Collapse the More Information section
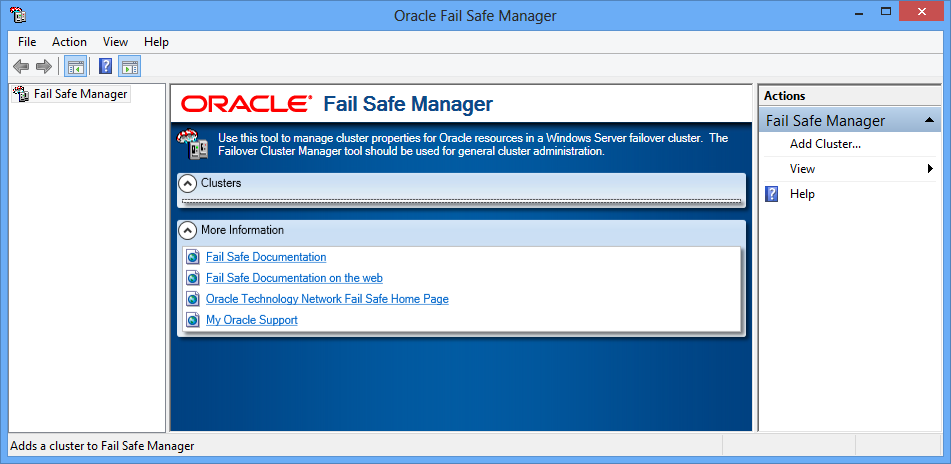 tap(189, 230)
